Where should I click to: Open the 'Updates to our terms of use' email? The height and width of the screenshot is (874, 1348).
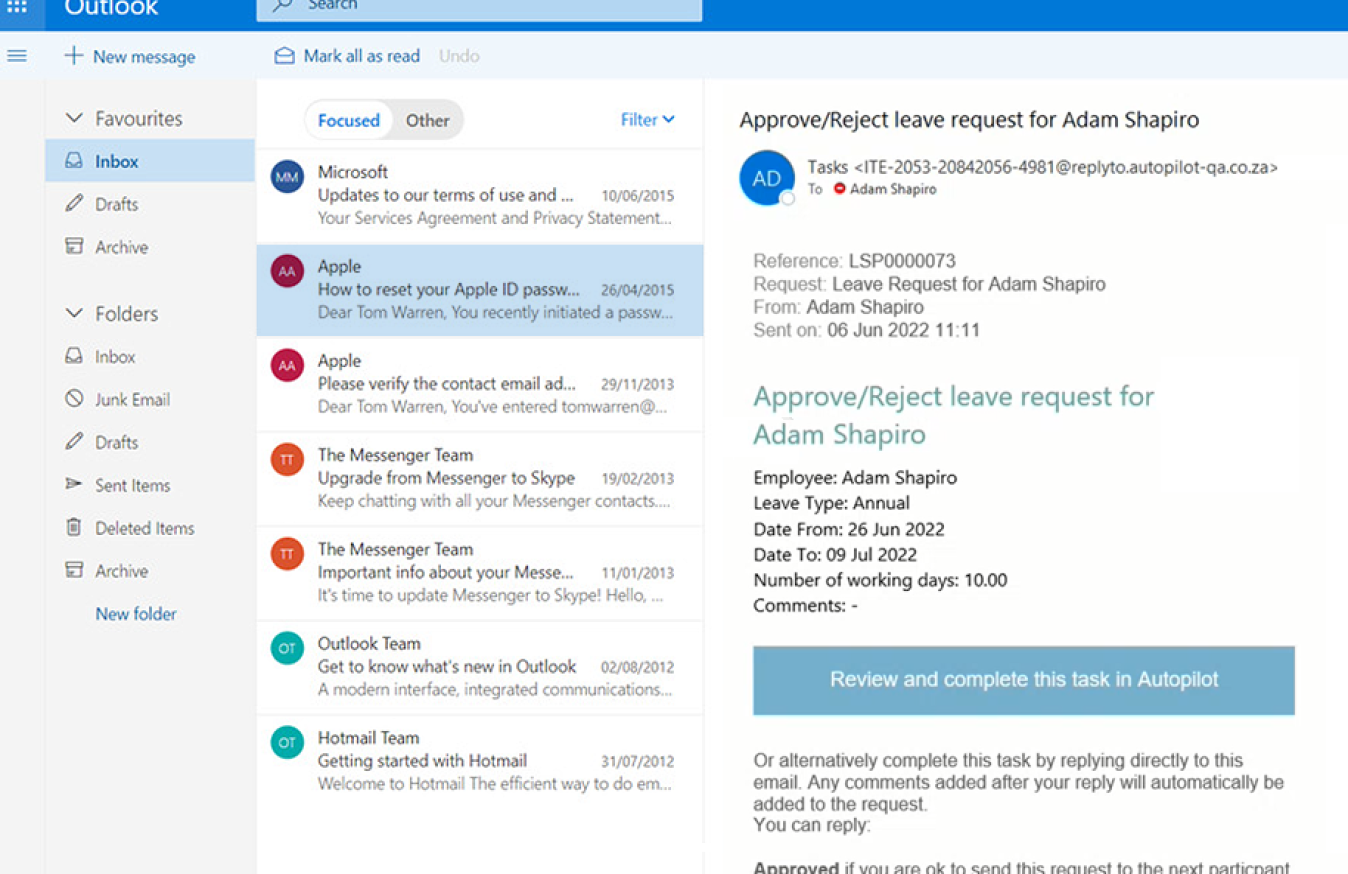tap(480, 195)
